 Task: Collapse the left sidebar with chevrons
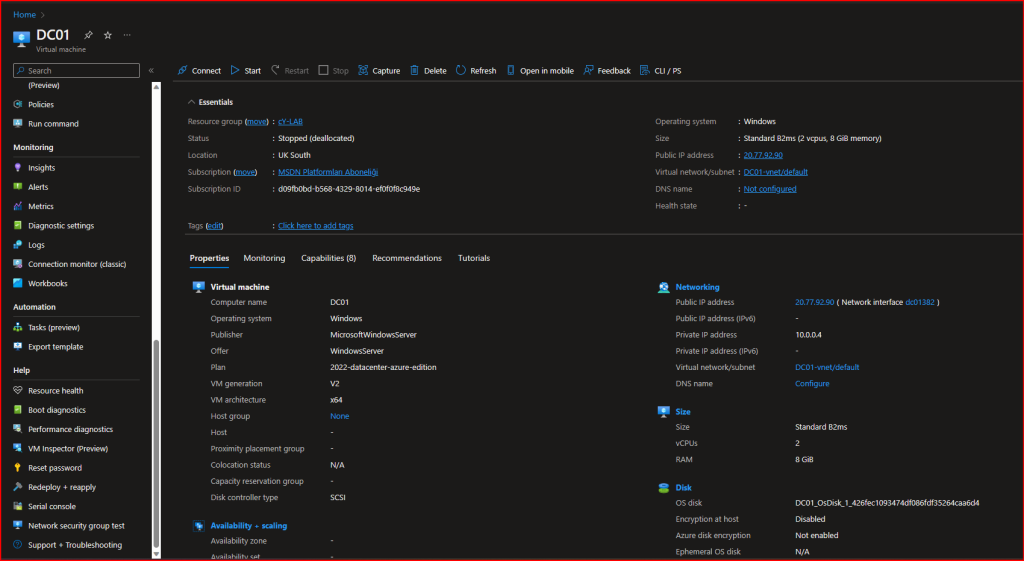click(151, 71)
